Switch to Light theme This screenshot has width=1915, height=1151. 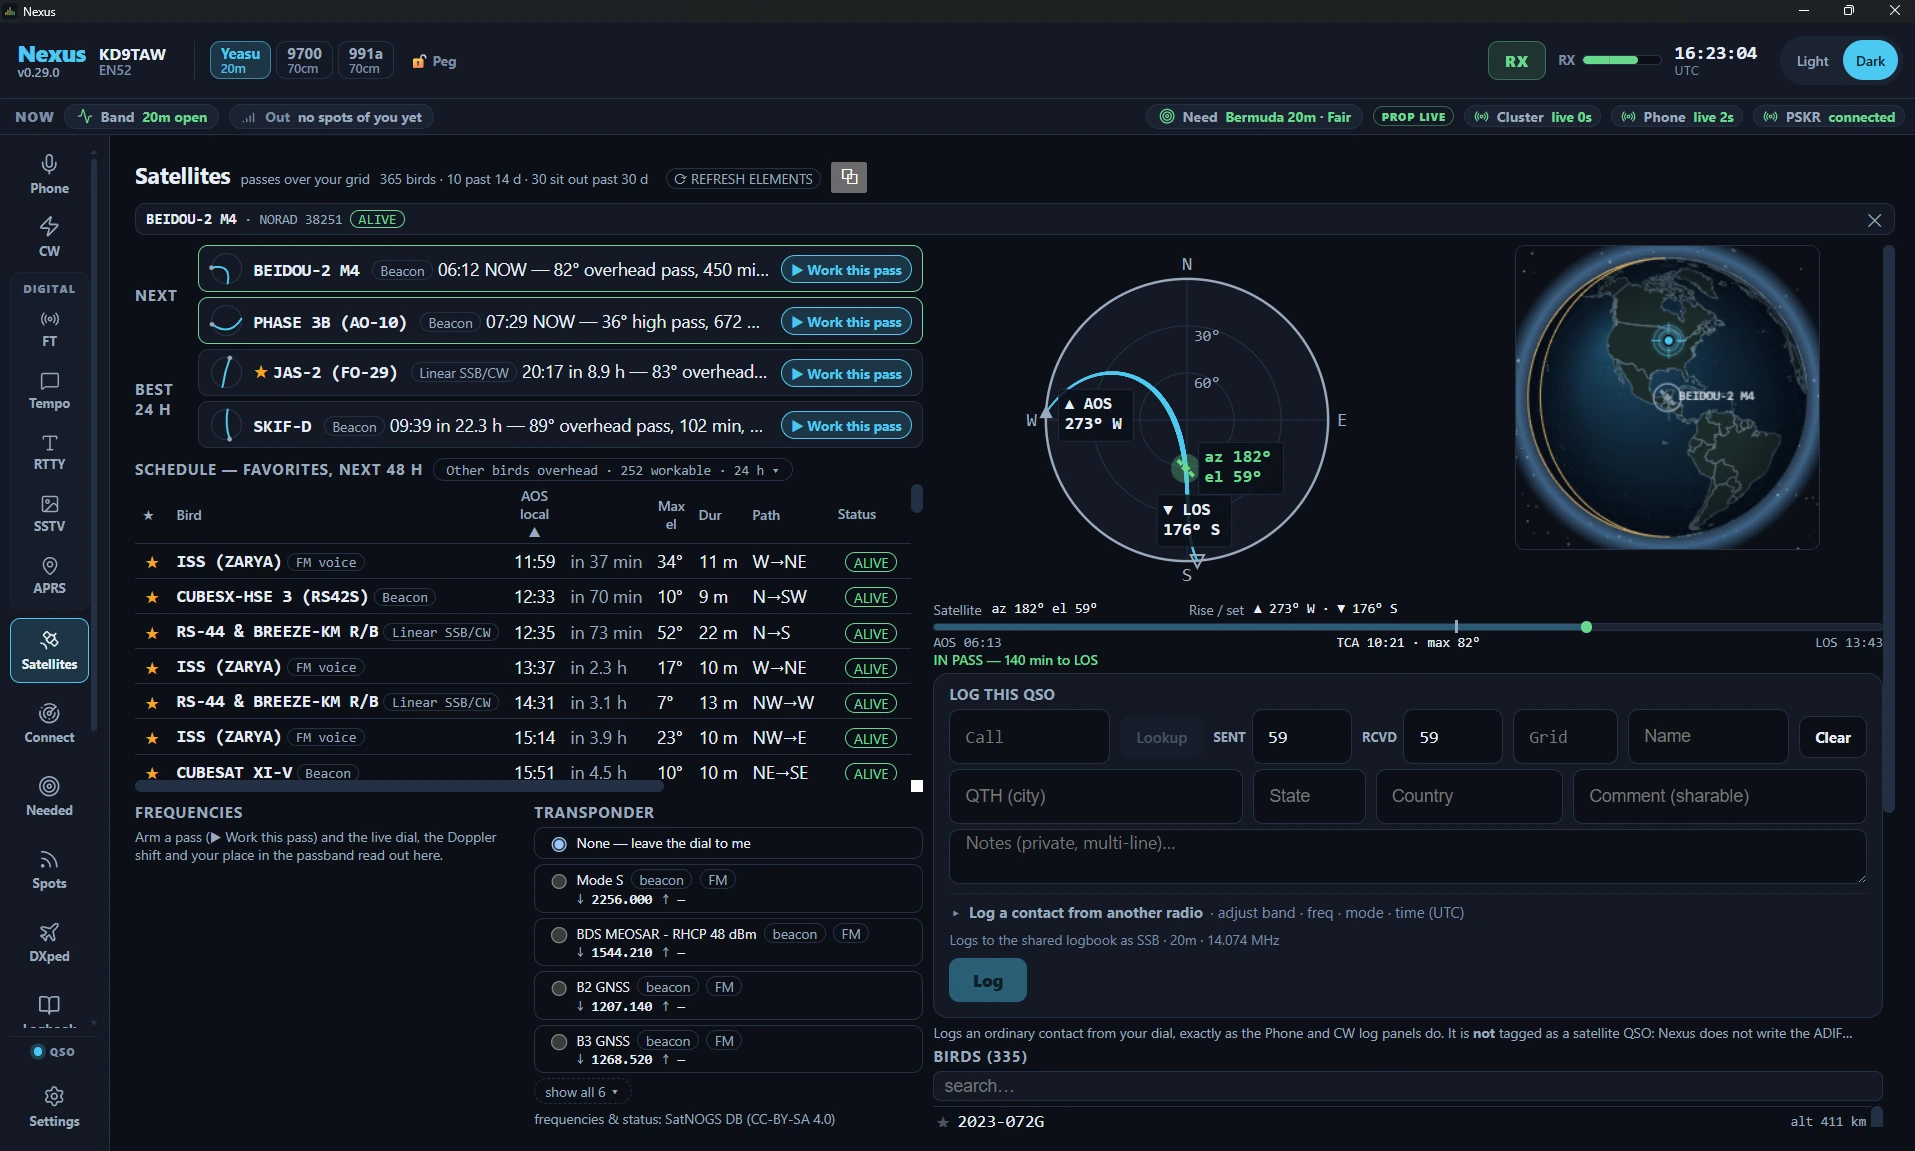click(1812, 61)
